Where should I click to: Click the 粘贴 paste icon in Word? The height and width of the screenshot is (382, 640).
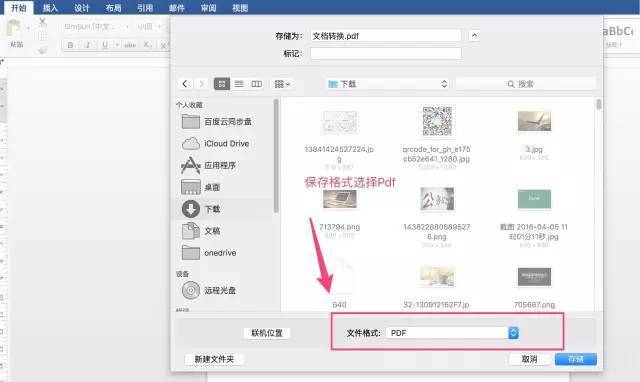click(x=13, y=29)
